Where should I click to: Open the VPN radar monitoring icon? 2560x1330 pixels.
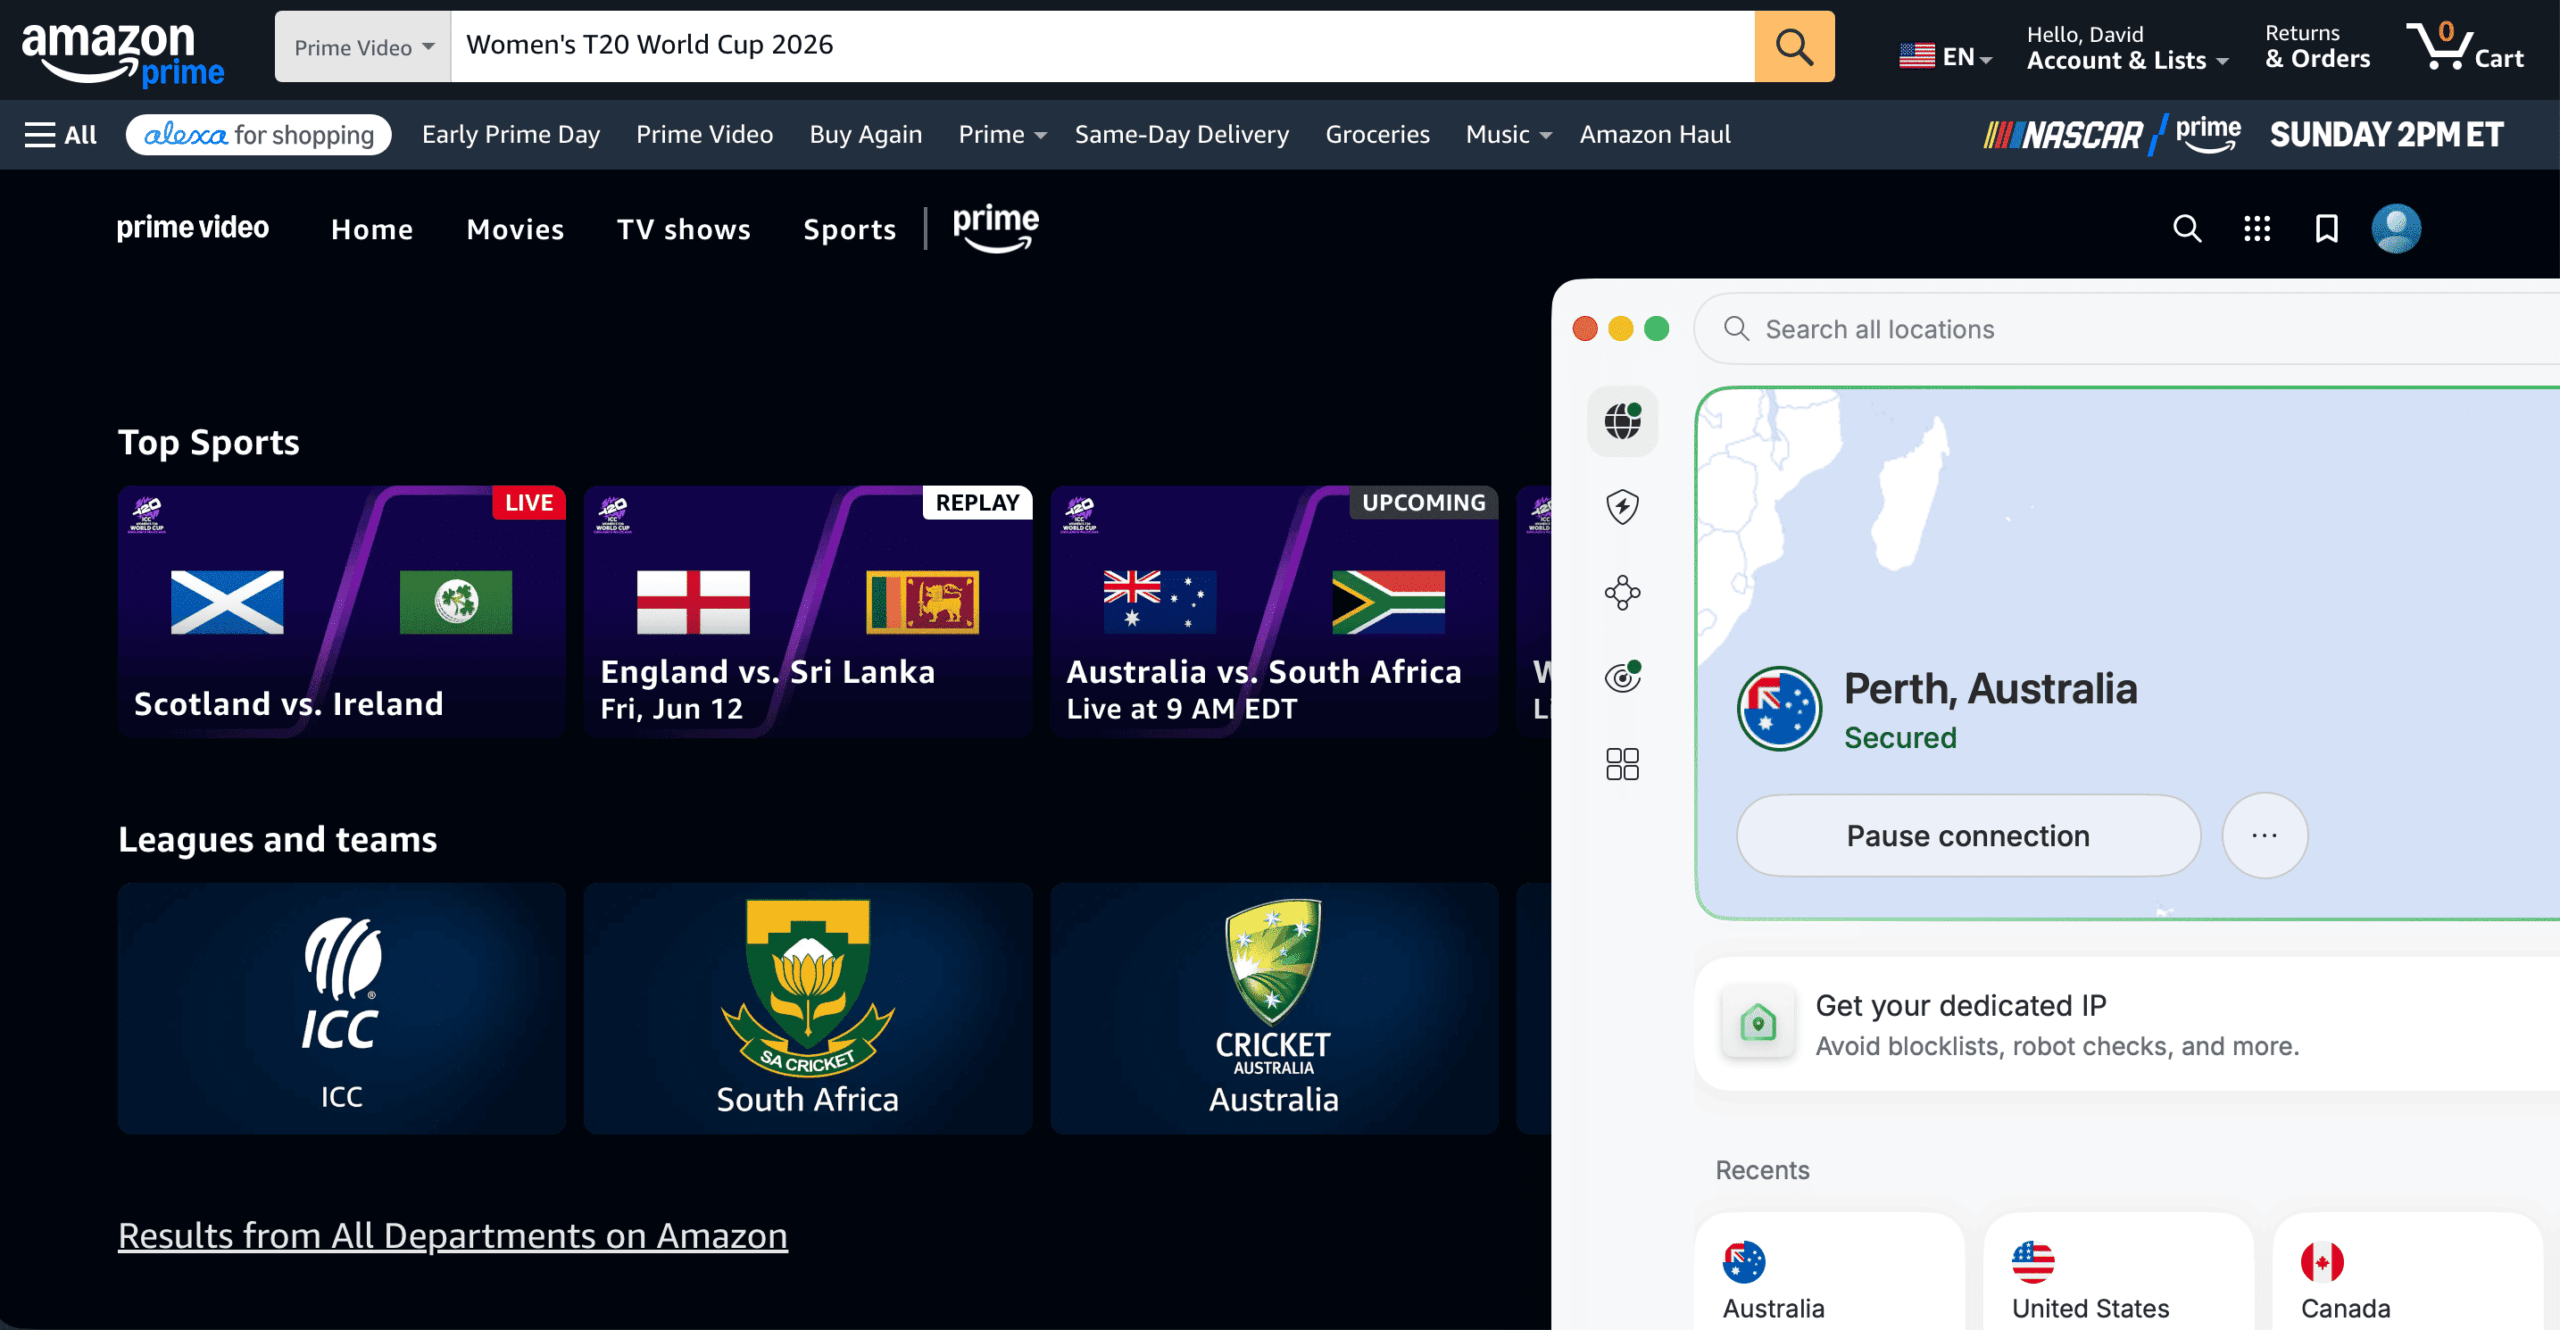click(x=1622, y=677)
